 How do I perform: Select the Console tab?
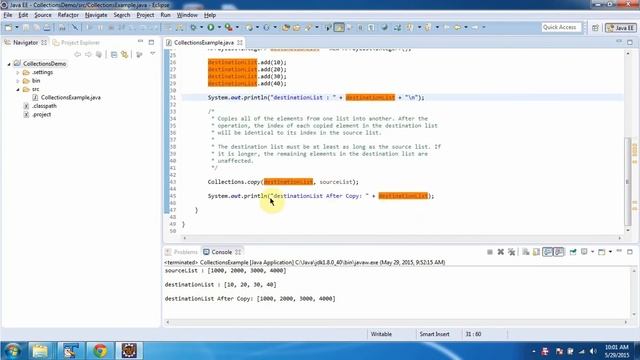222,252
